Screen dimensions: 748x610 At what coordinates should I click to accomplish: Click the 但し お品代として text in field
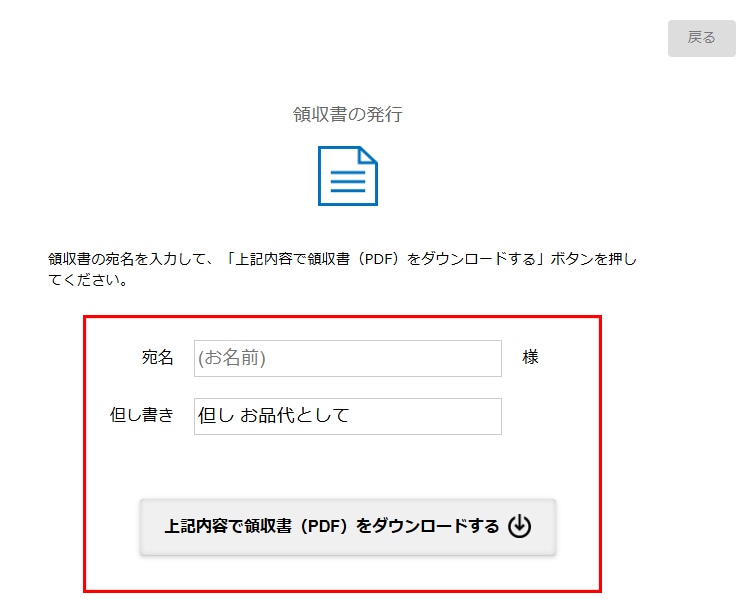[274, 416]
